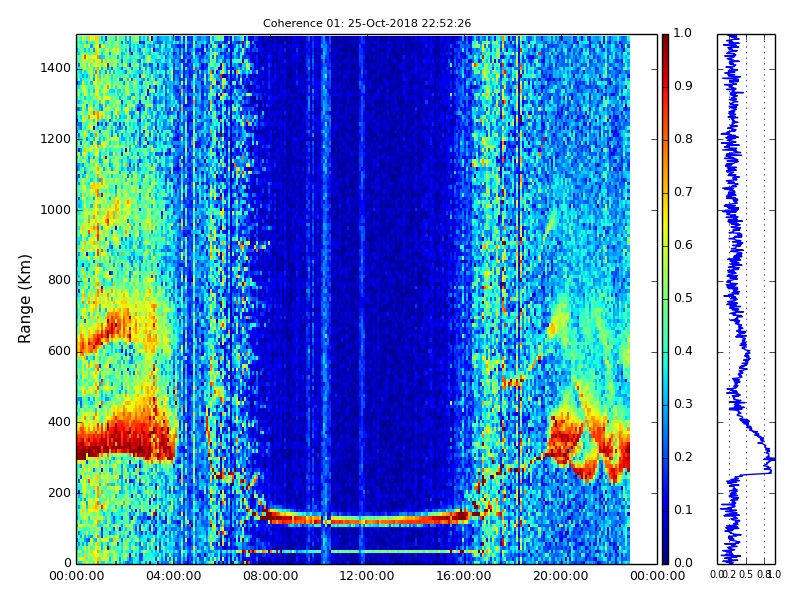Click the colorbar value 0.3 label

coord(683,404)
